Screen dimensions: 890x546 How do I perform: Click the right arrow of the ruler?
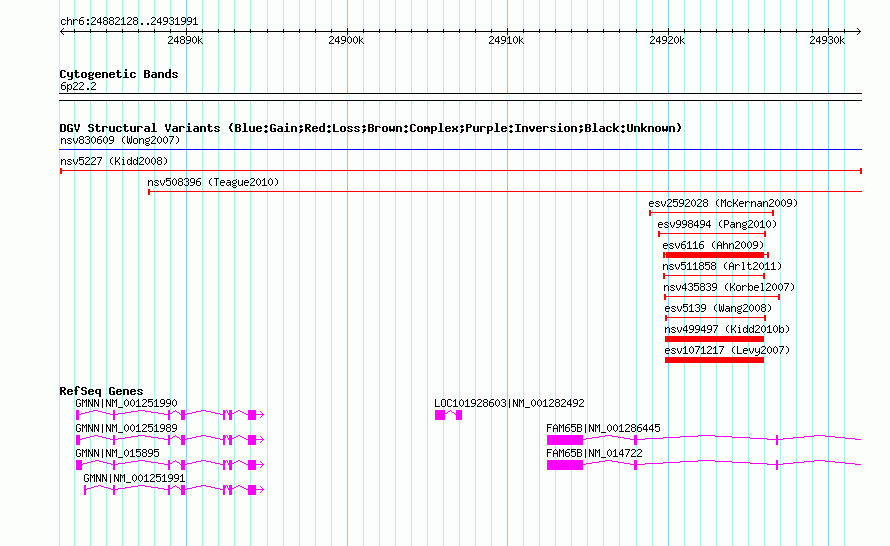click(858, 32)
